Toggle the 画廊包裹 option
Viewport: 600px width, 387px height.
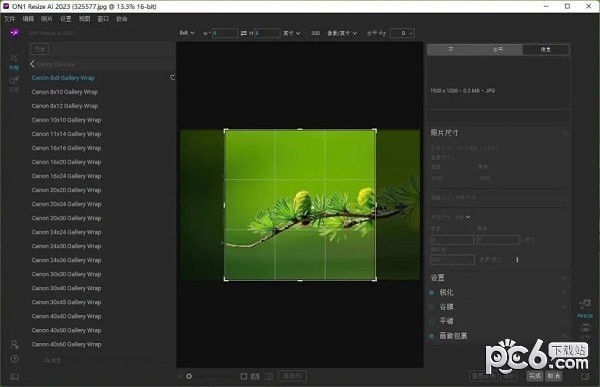tap(432, 336)
